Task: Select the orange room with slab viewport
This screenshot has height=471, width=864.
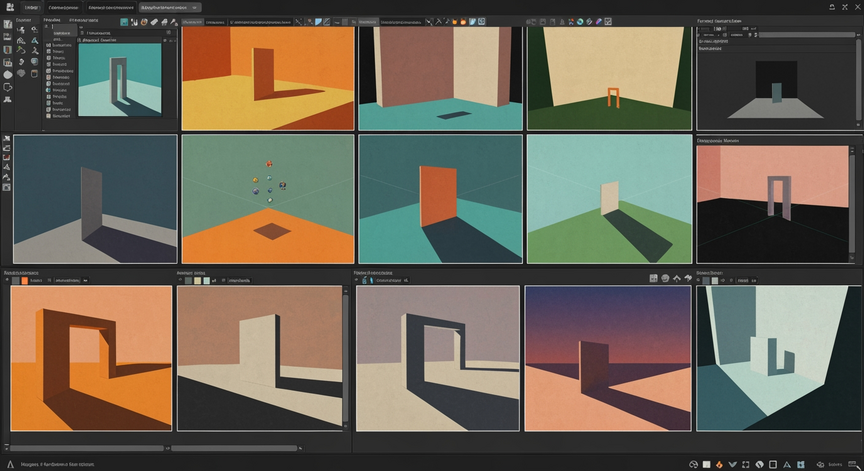Action: [268, 79]
